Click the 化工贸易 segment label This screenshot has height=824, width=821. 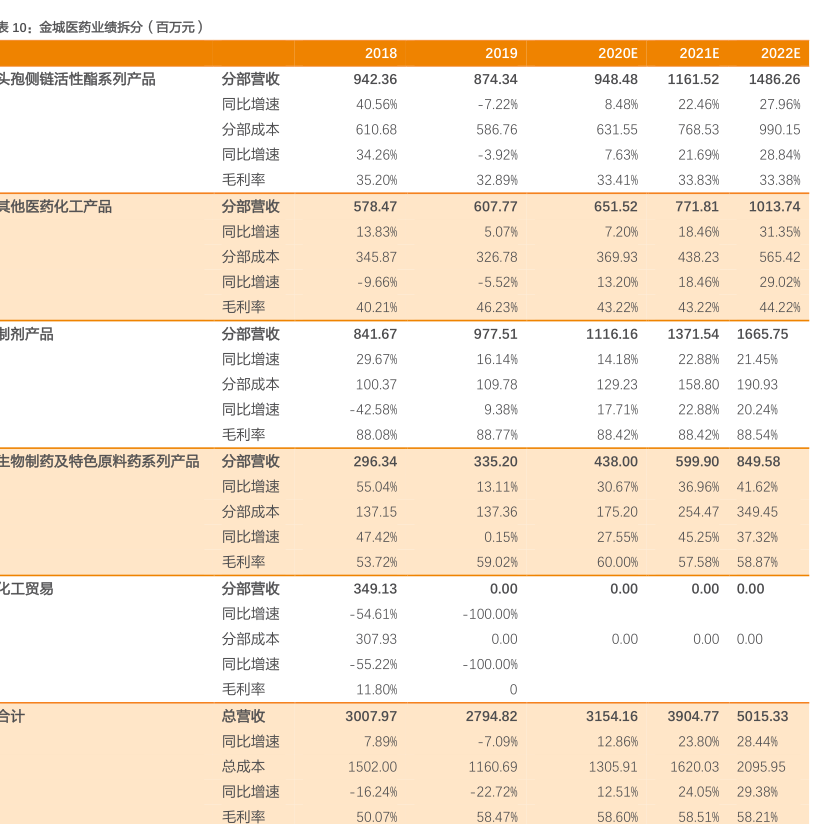pyautogui.click(x=27, y=589)
